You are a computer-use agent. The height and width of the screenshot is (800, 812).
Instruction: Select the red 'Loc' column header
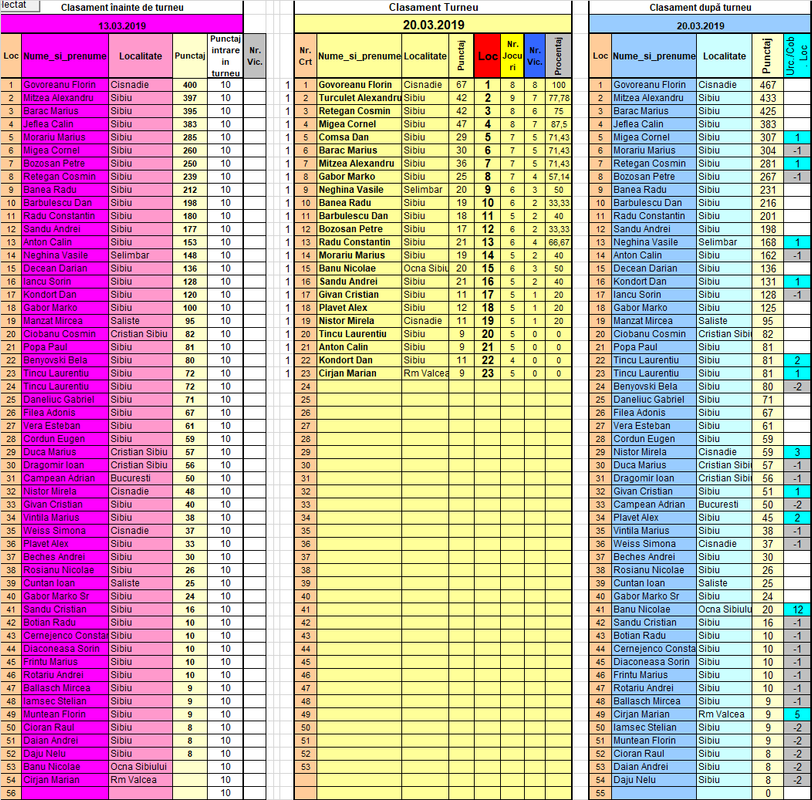click(x=487, y=56)
